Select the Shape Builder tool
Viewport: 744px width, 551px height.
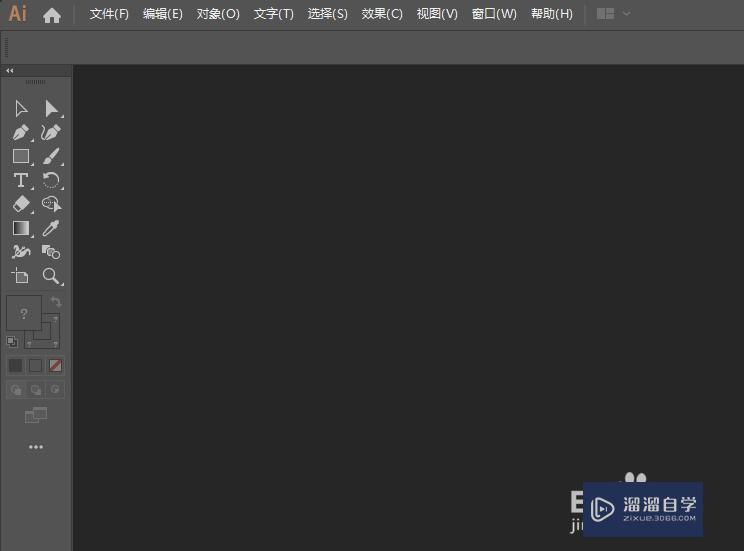(x=51, y=204)
